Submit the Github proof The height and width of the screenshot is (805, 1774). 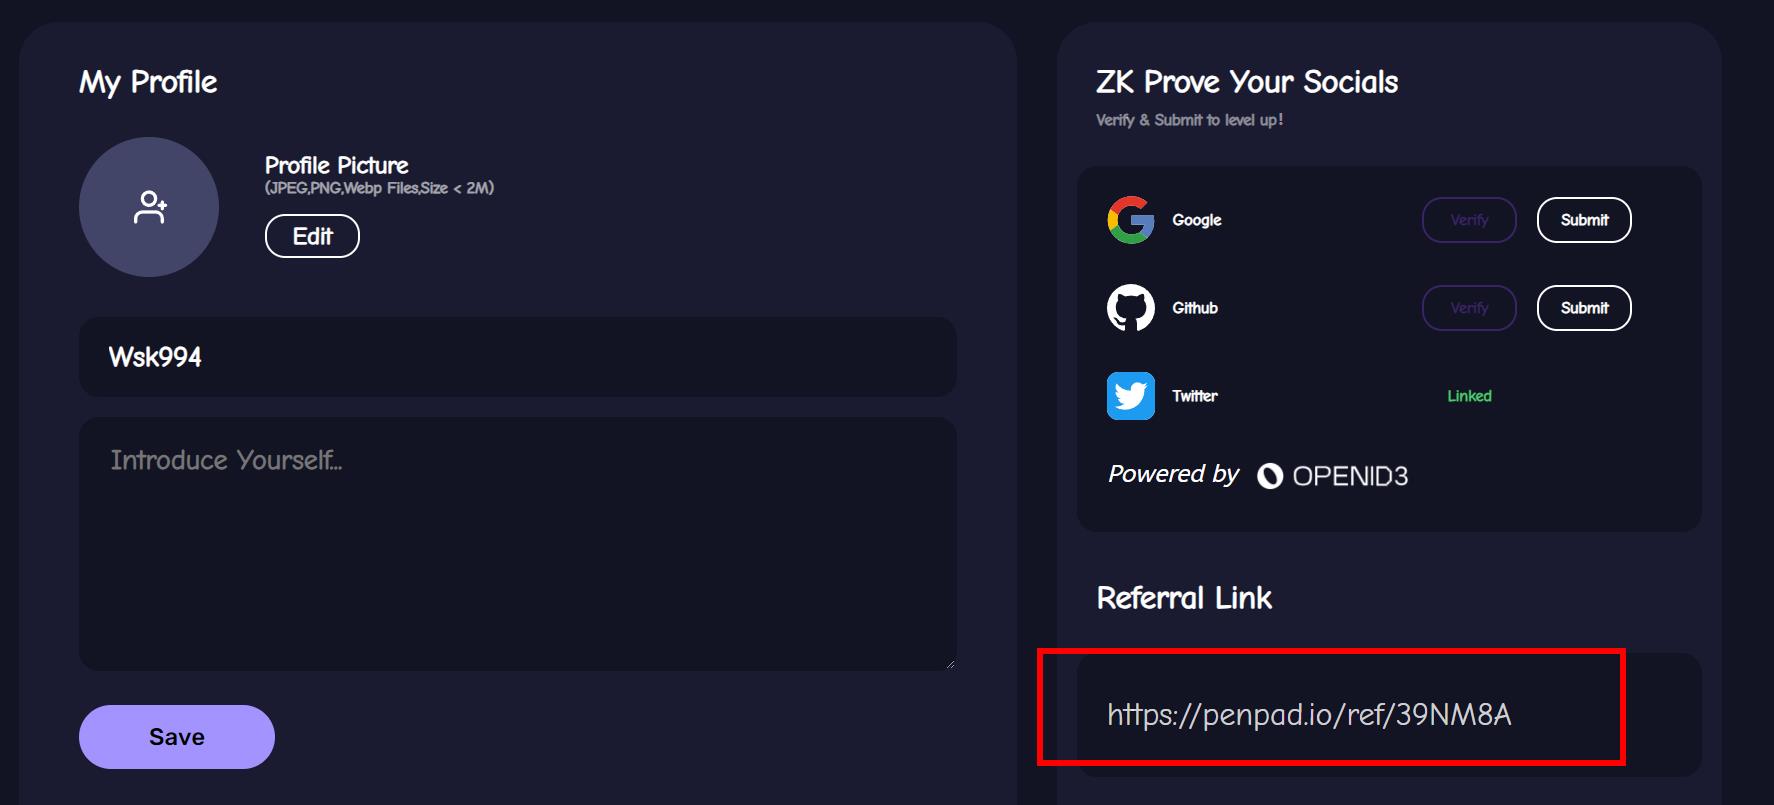pos(1584,308)
